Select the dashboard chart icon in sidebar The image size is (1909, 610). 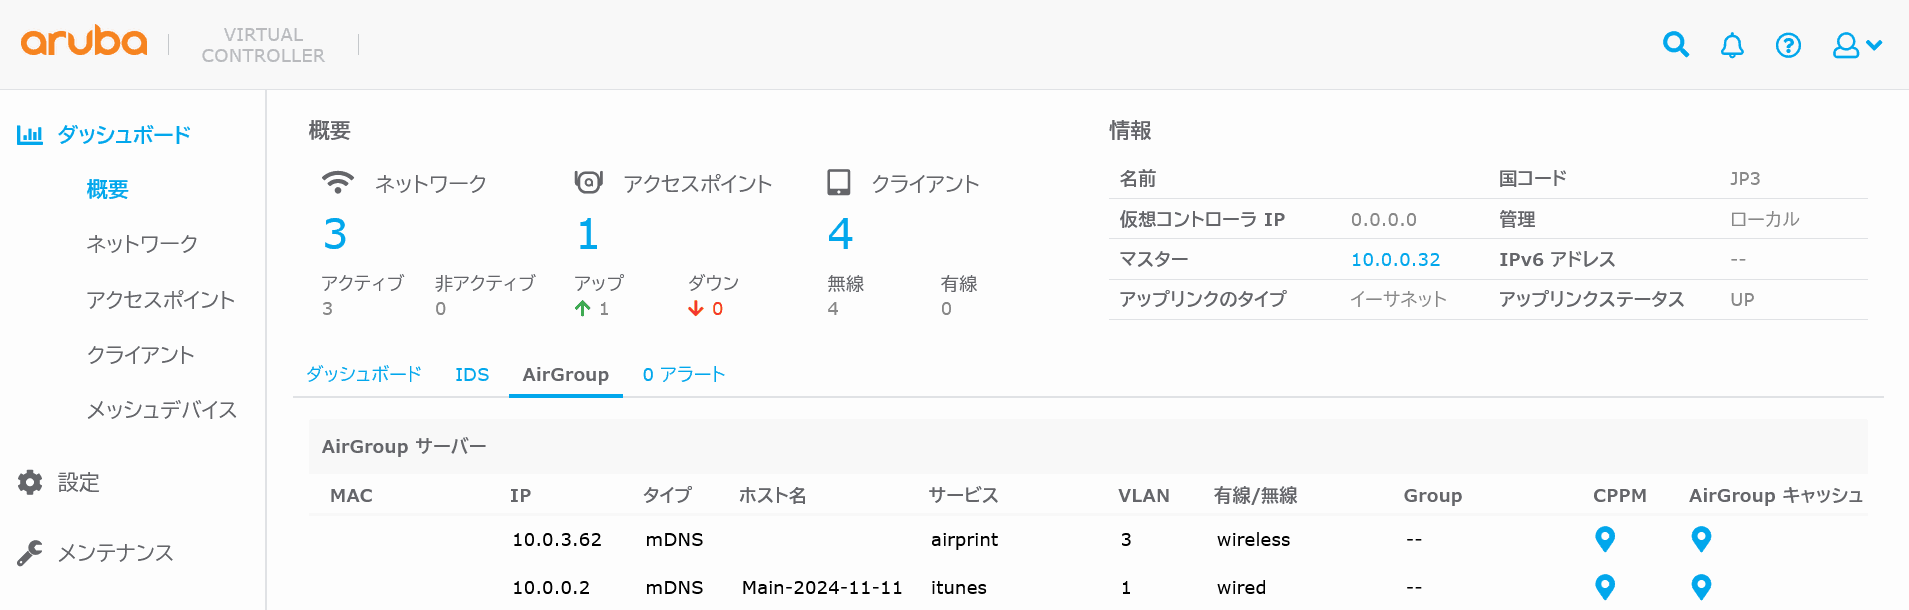point(29,133)
